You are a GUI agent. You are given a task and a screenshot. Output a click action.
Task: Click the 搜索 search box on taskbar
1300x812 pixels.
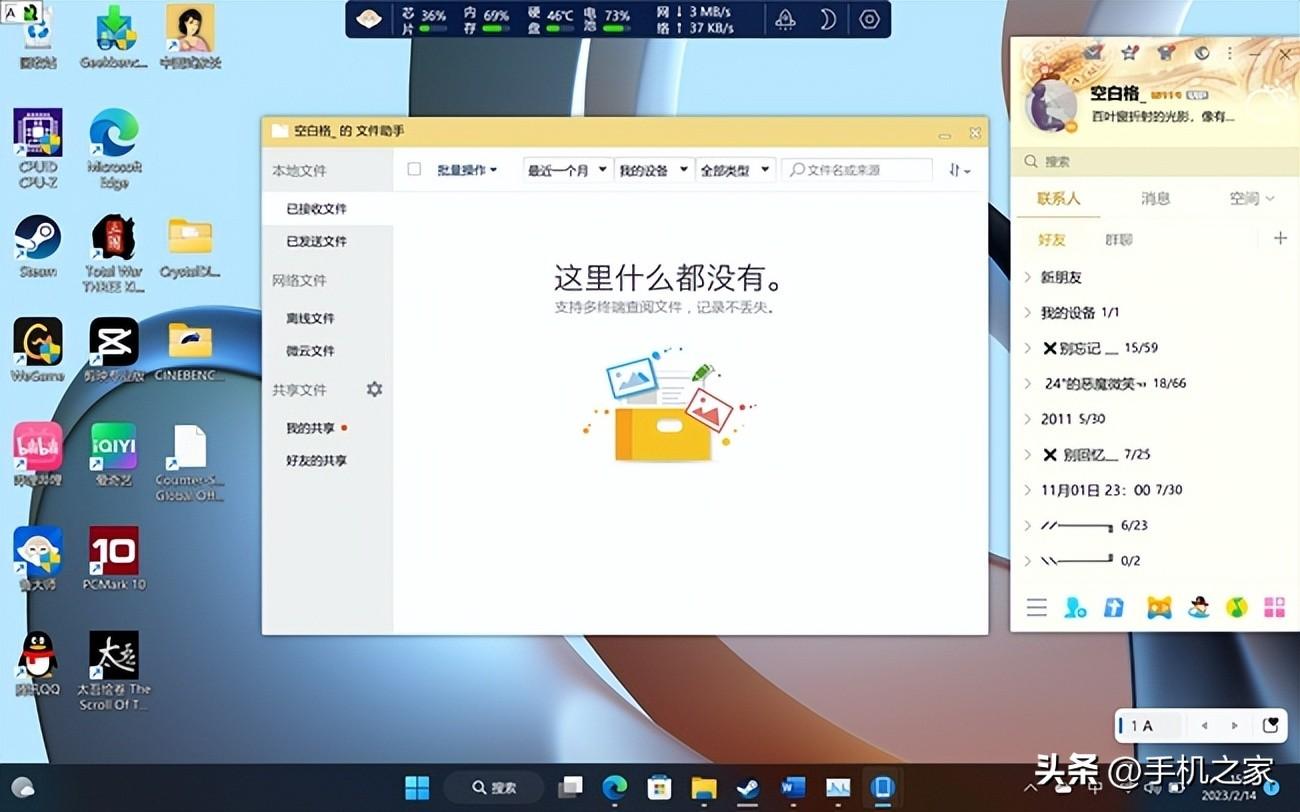pos(494,788)
